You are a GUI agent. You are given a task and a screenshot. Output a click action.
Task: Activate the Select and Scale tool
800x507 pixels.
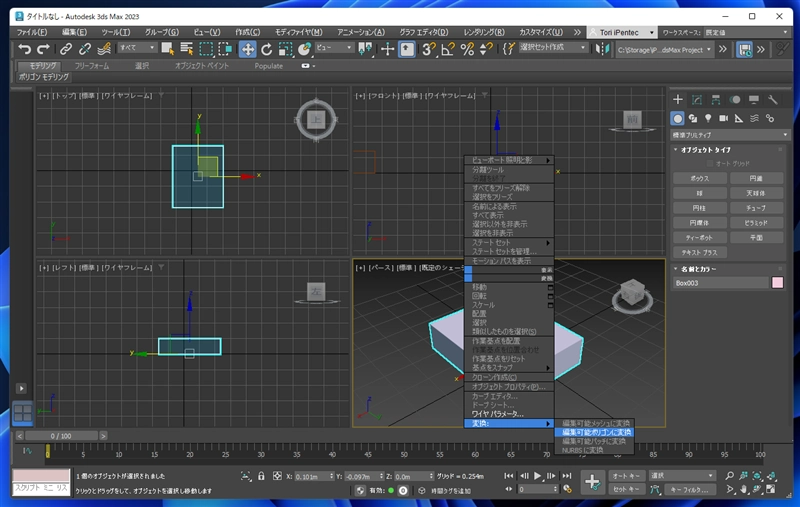coord(285,49)
